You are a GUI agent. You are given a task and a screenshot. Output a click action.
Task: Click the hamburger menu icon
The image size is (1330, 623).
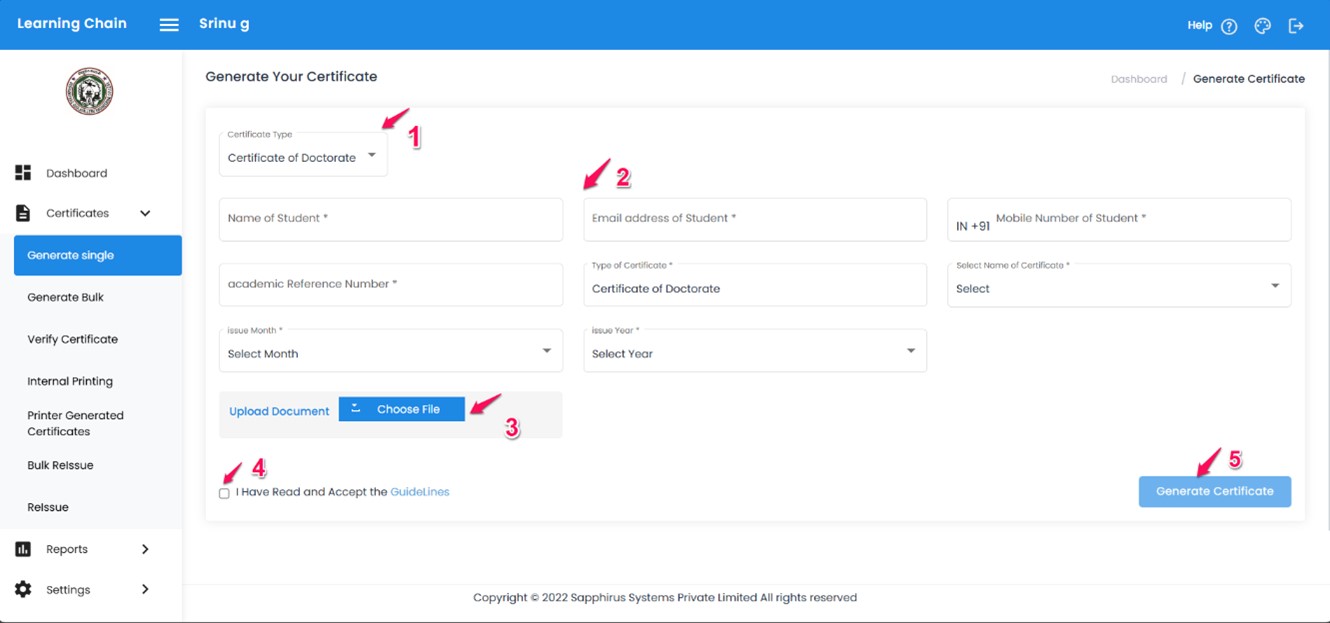click(169, 25)
